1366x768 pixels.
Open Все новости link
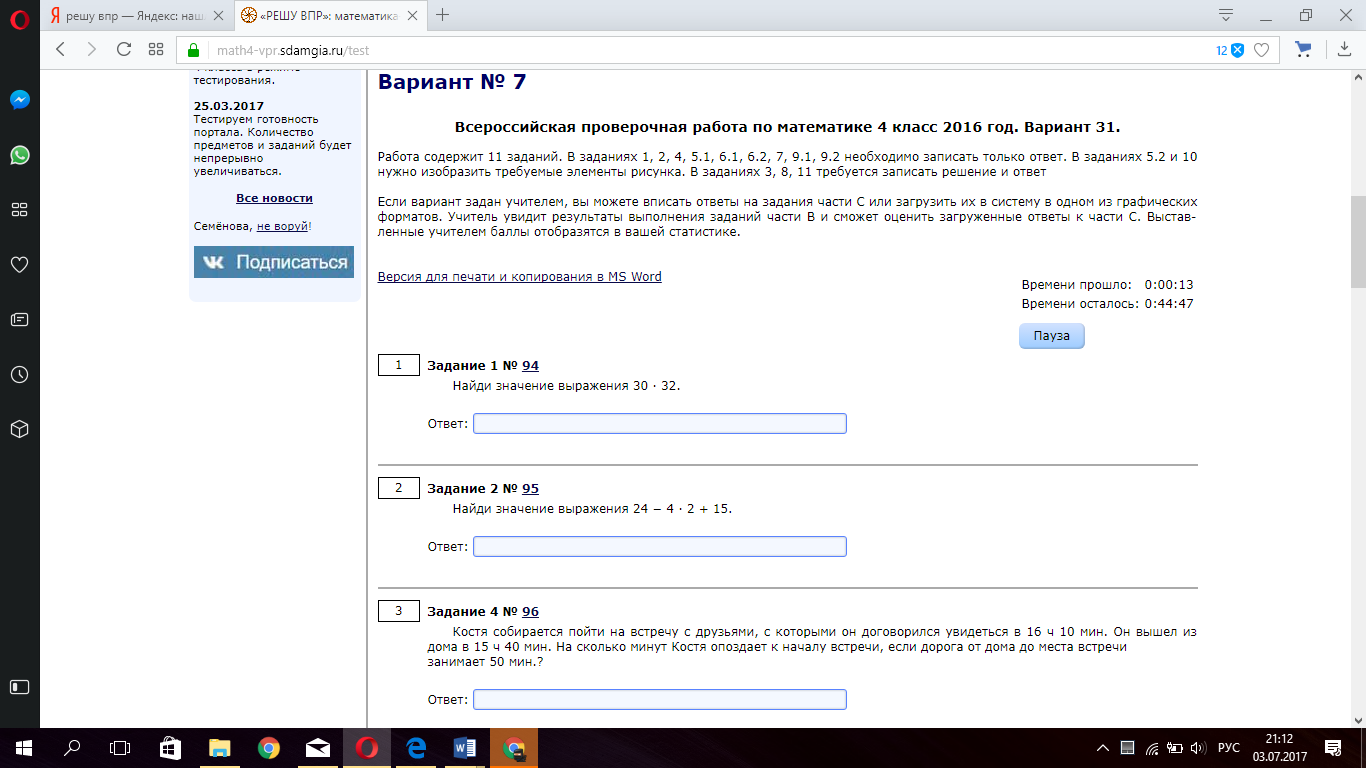pyautogui.click(x=274, y=198)
